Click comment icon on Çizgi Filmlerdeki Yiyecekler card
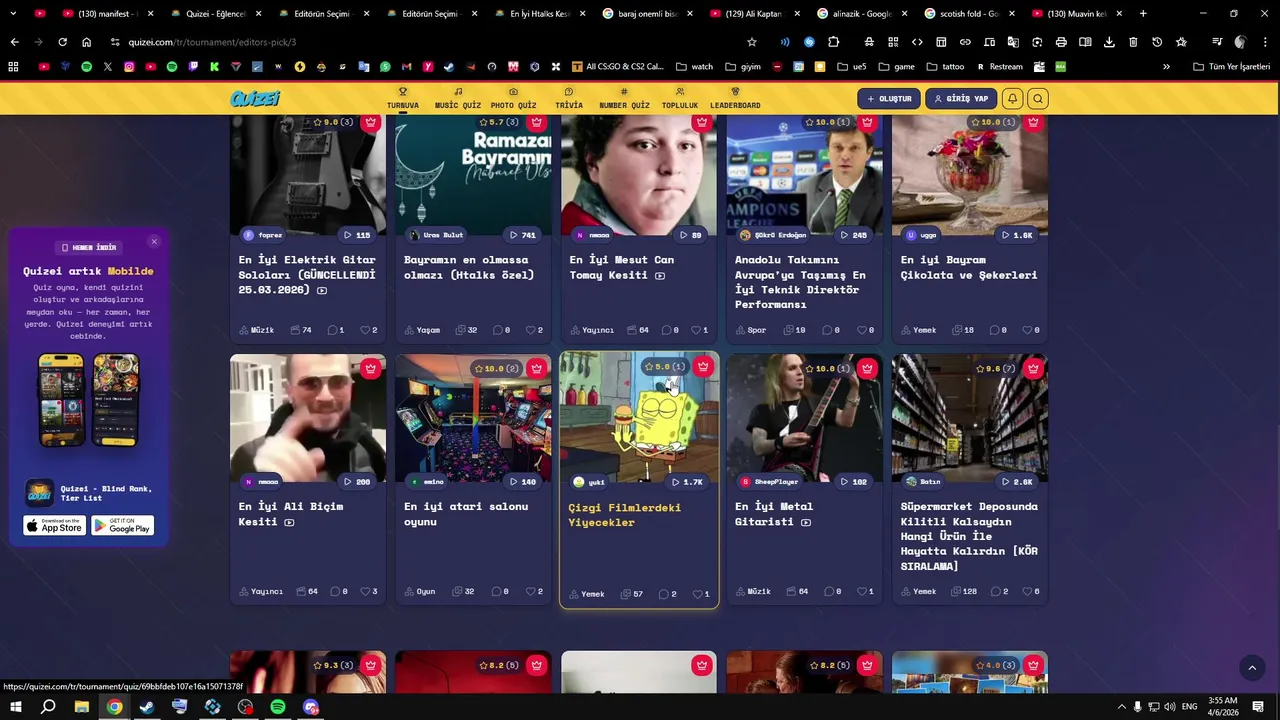Viewport: 1280px width, 720px height. coord(663,594)
